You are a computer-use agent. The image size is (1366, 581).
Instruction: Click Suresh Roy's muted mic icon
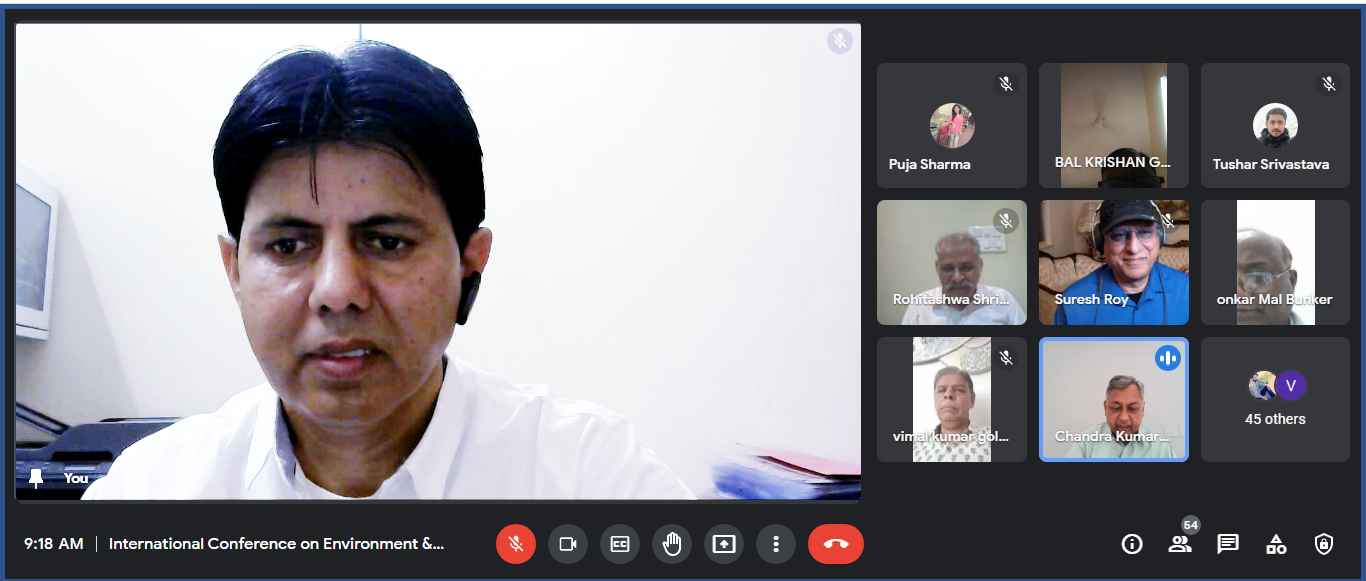coord(1168,221)
